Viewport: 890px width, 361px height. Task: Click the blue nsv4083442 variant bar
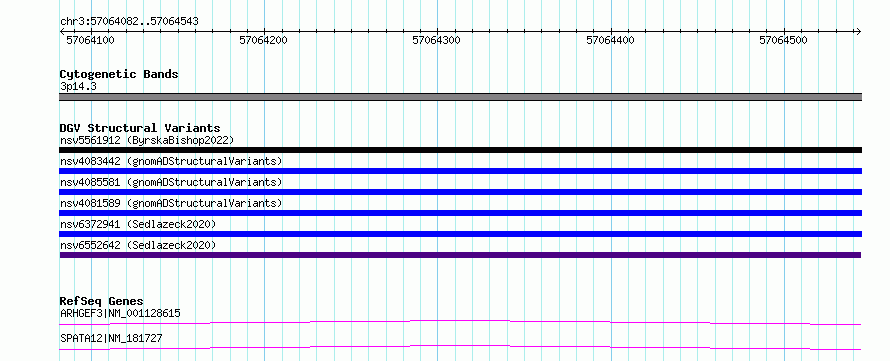click(x=461, y=171)
